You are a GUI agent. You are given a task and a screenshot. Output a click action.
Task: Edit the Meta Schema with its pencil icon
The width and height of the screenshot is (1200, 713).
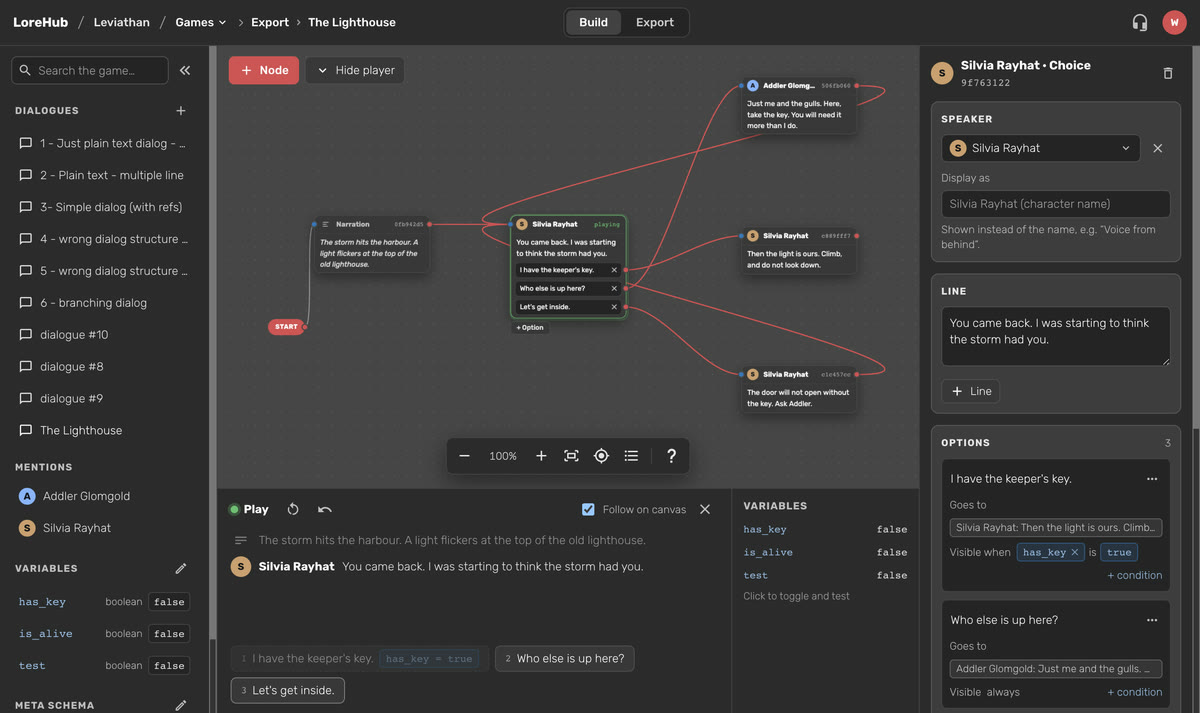pyautogui.click(x=181, y=705)
